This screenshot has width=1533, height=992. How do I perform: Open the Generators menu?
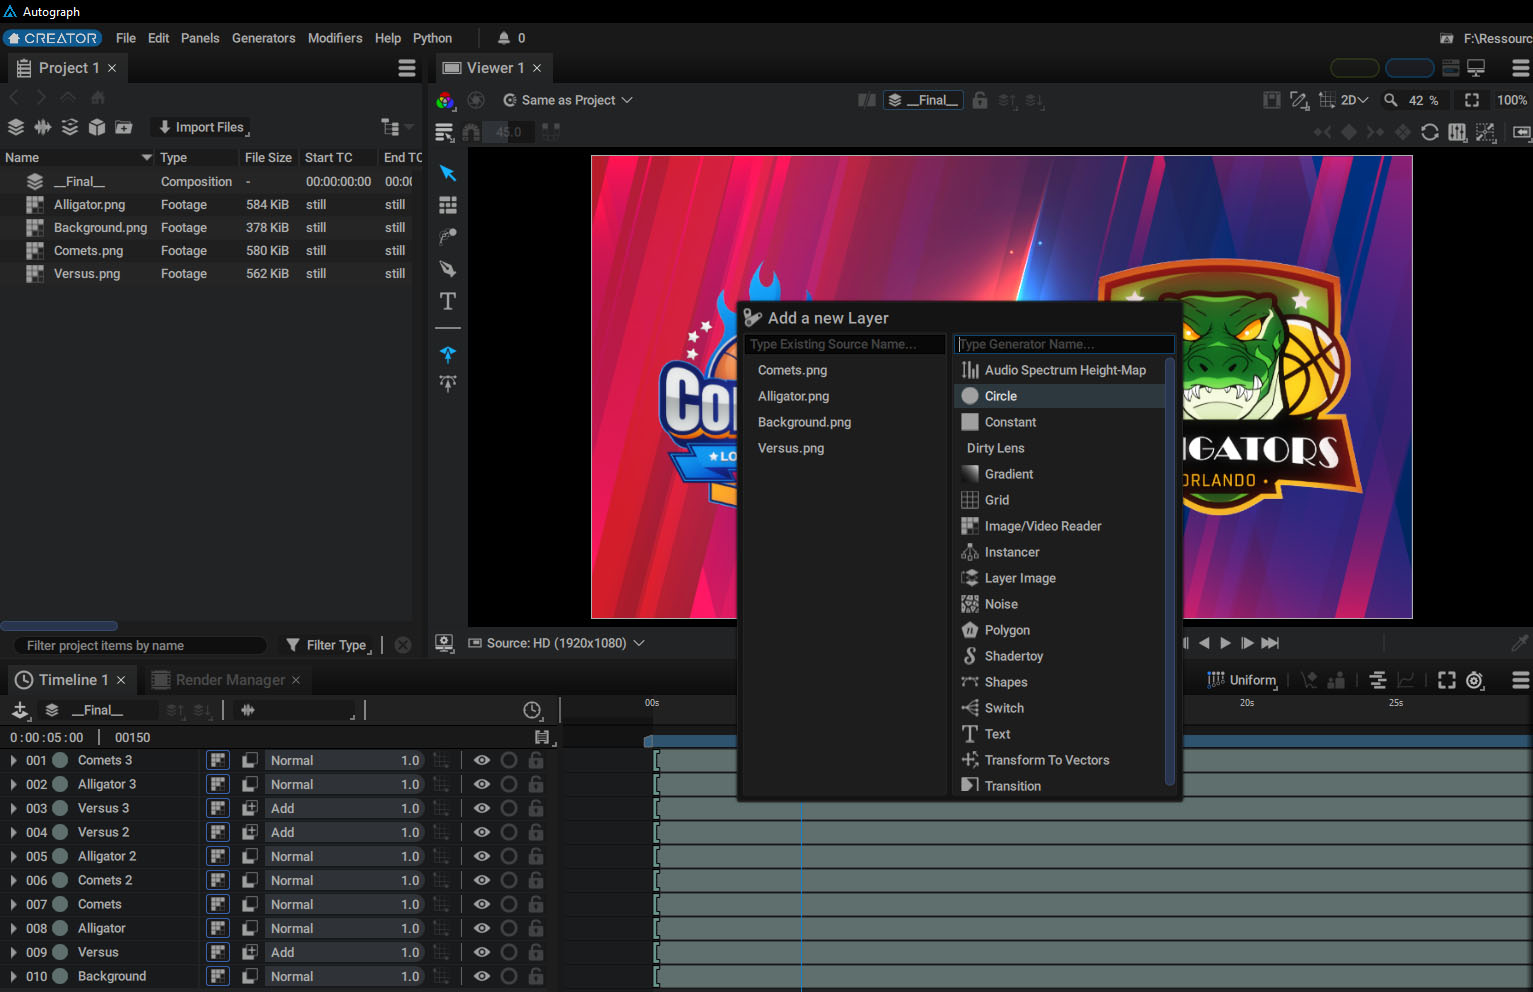(264, 38)
